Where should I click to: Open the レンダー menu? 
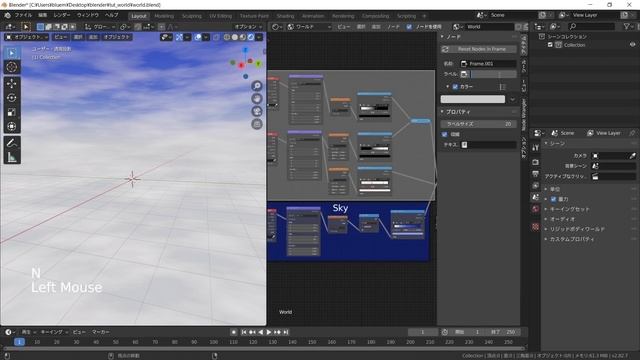click(62, 16)
